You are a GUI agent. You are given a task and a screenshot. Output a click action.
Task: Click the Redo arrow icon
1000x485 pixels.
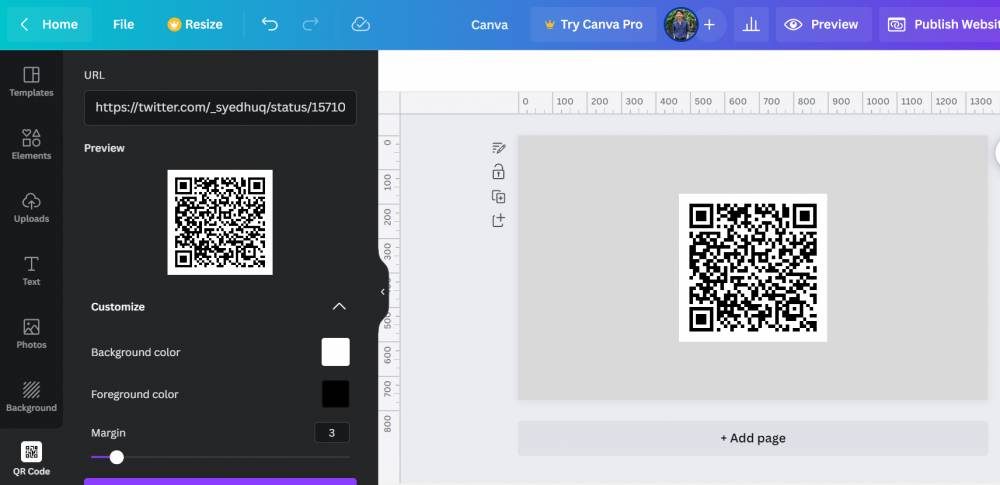(x=310, y=24)
